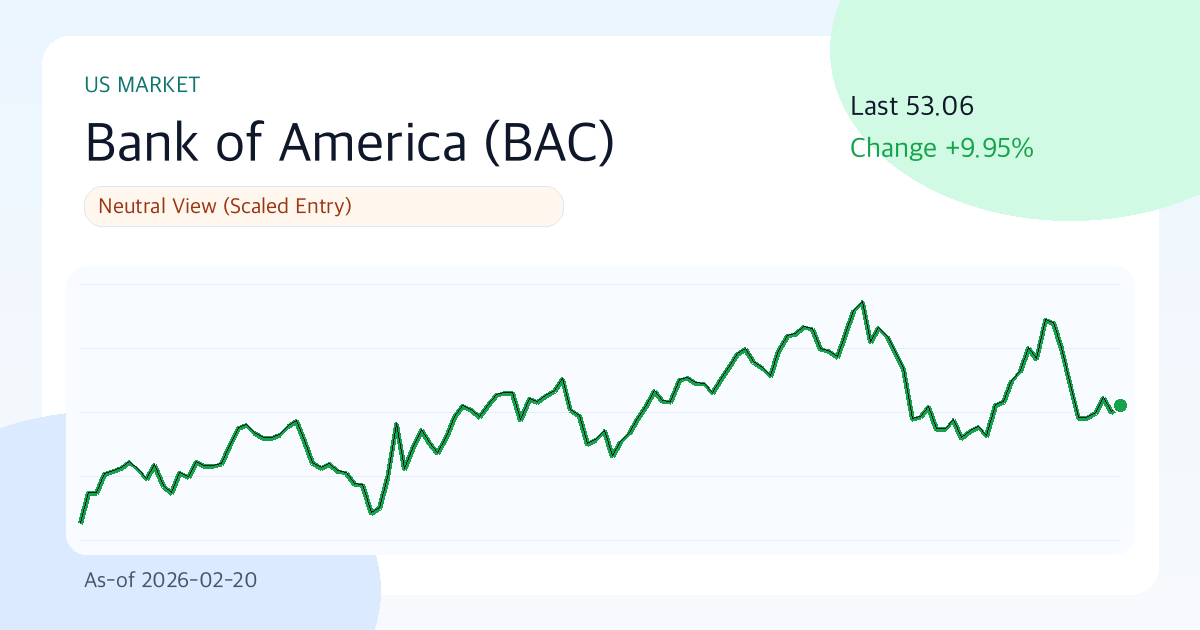Click the word "America" in the heading
Screen dimensions: 1200x630
373,143
